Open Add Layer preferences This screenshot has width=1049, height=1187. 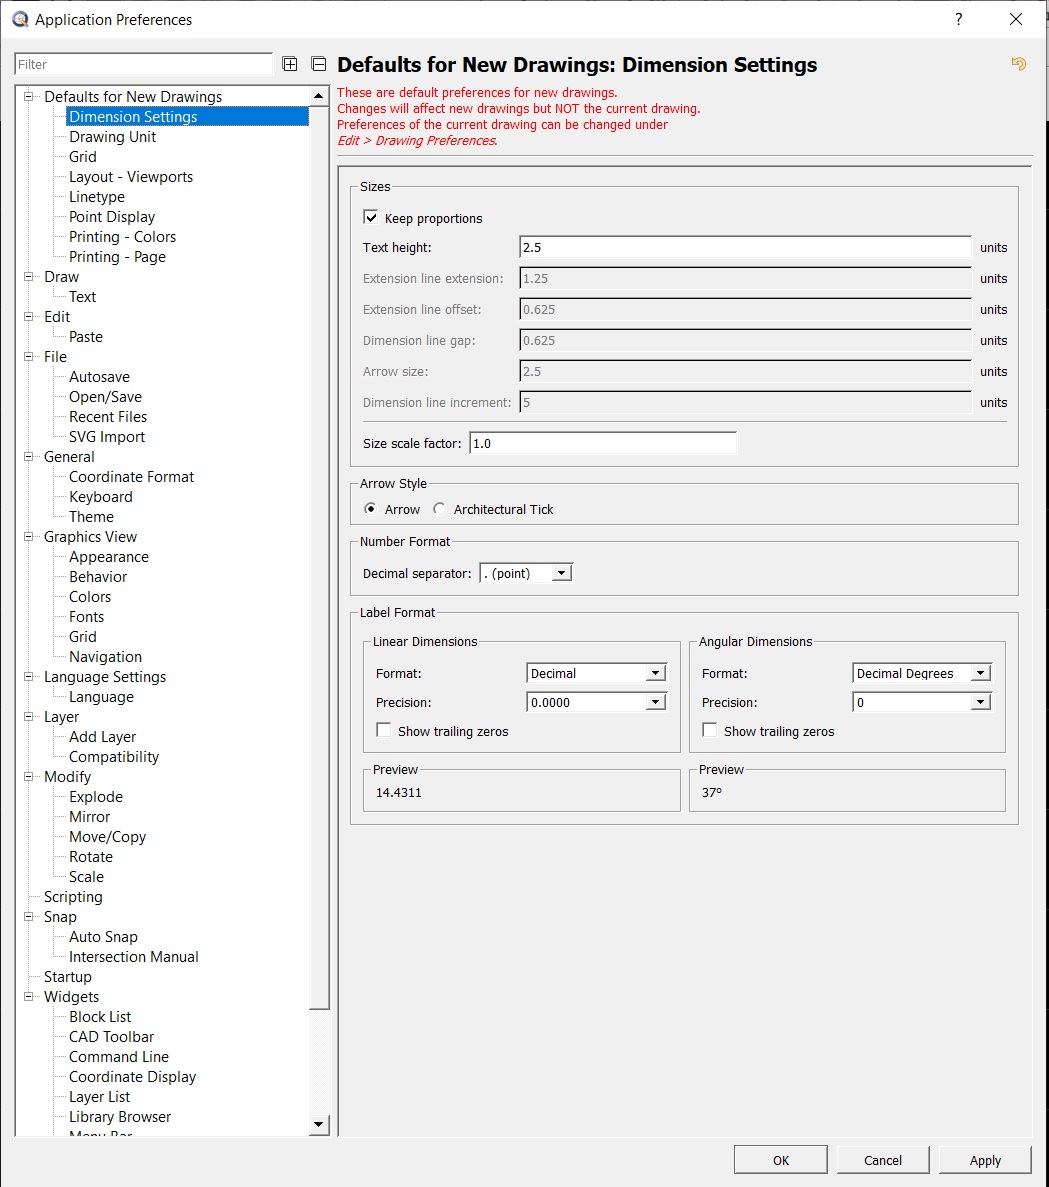pos(103,737)
